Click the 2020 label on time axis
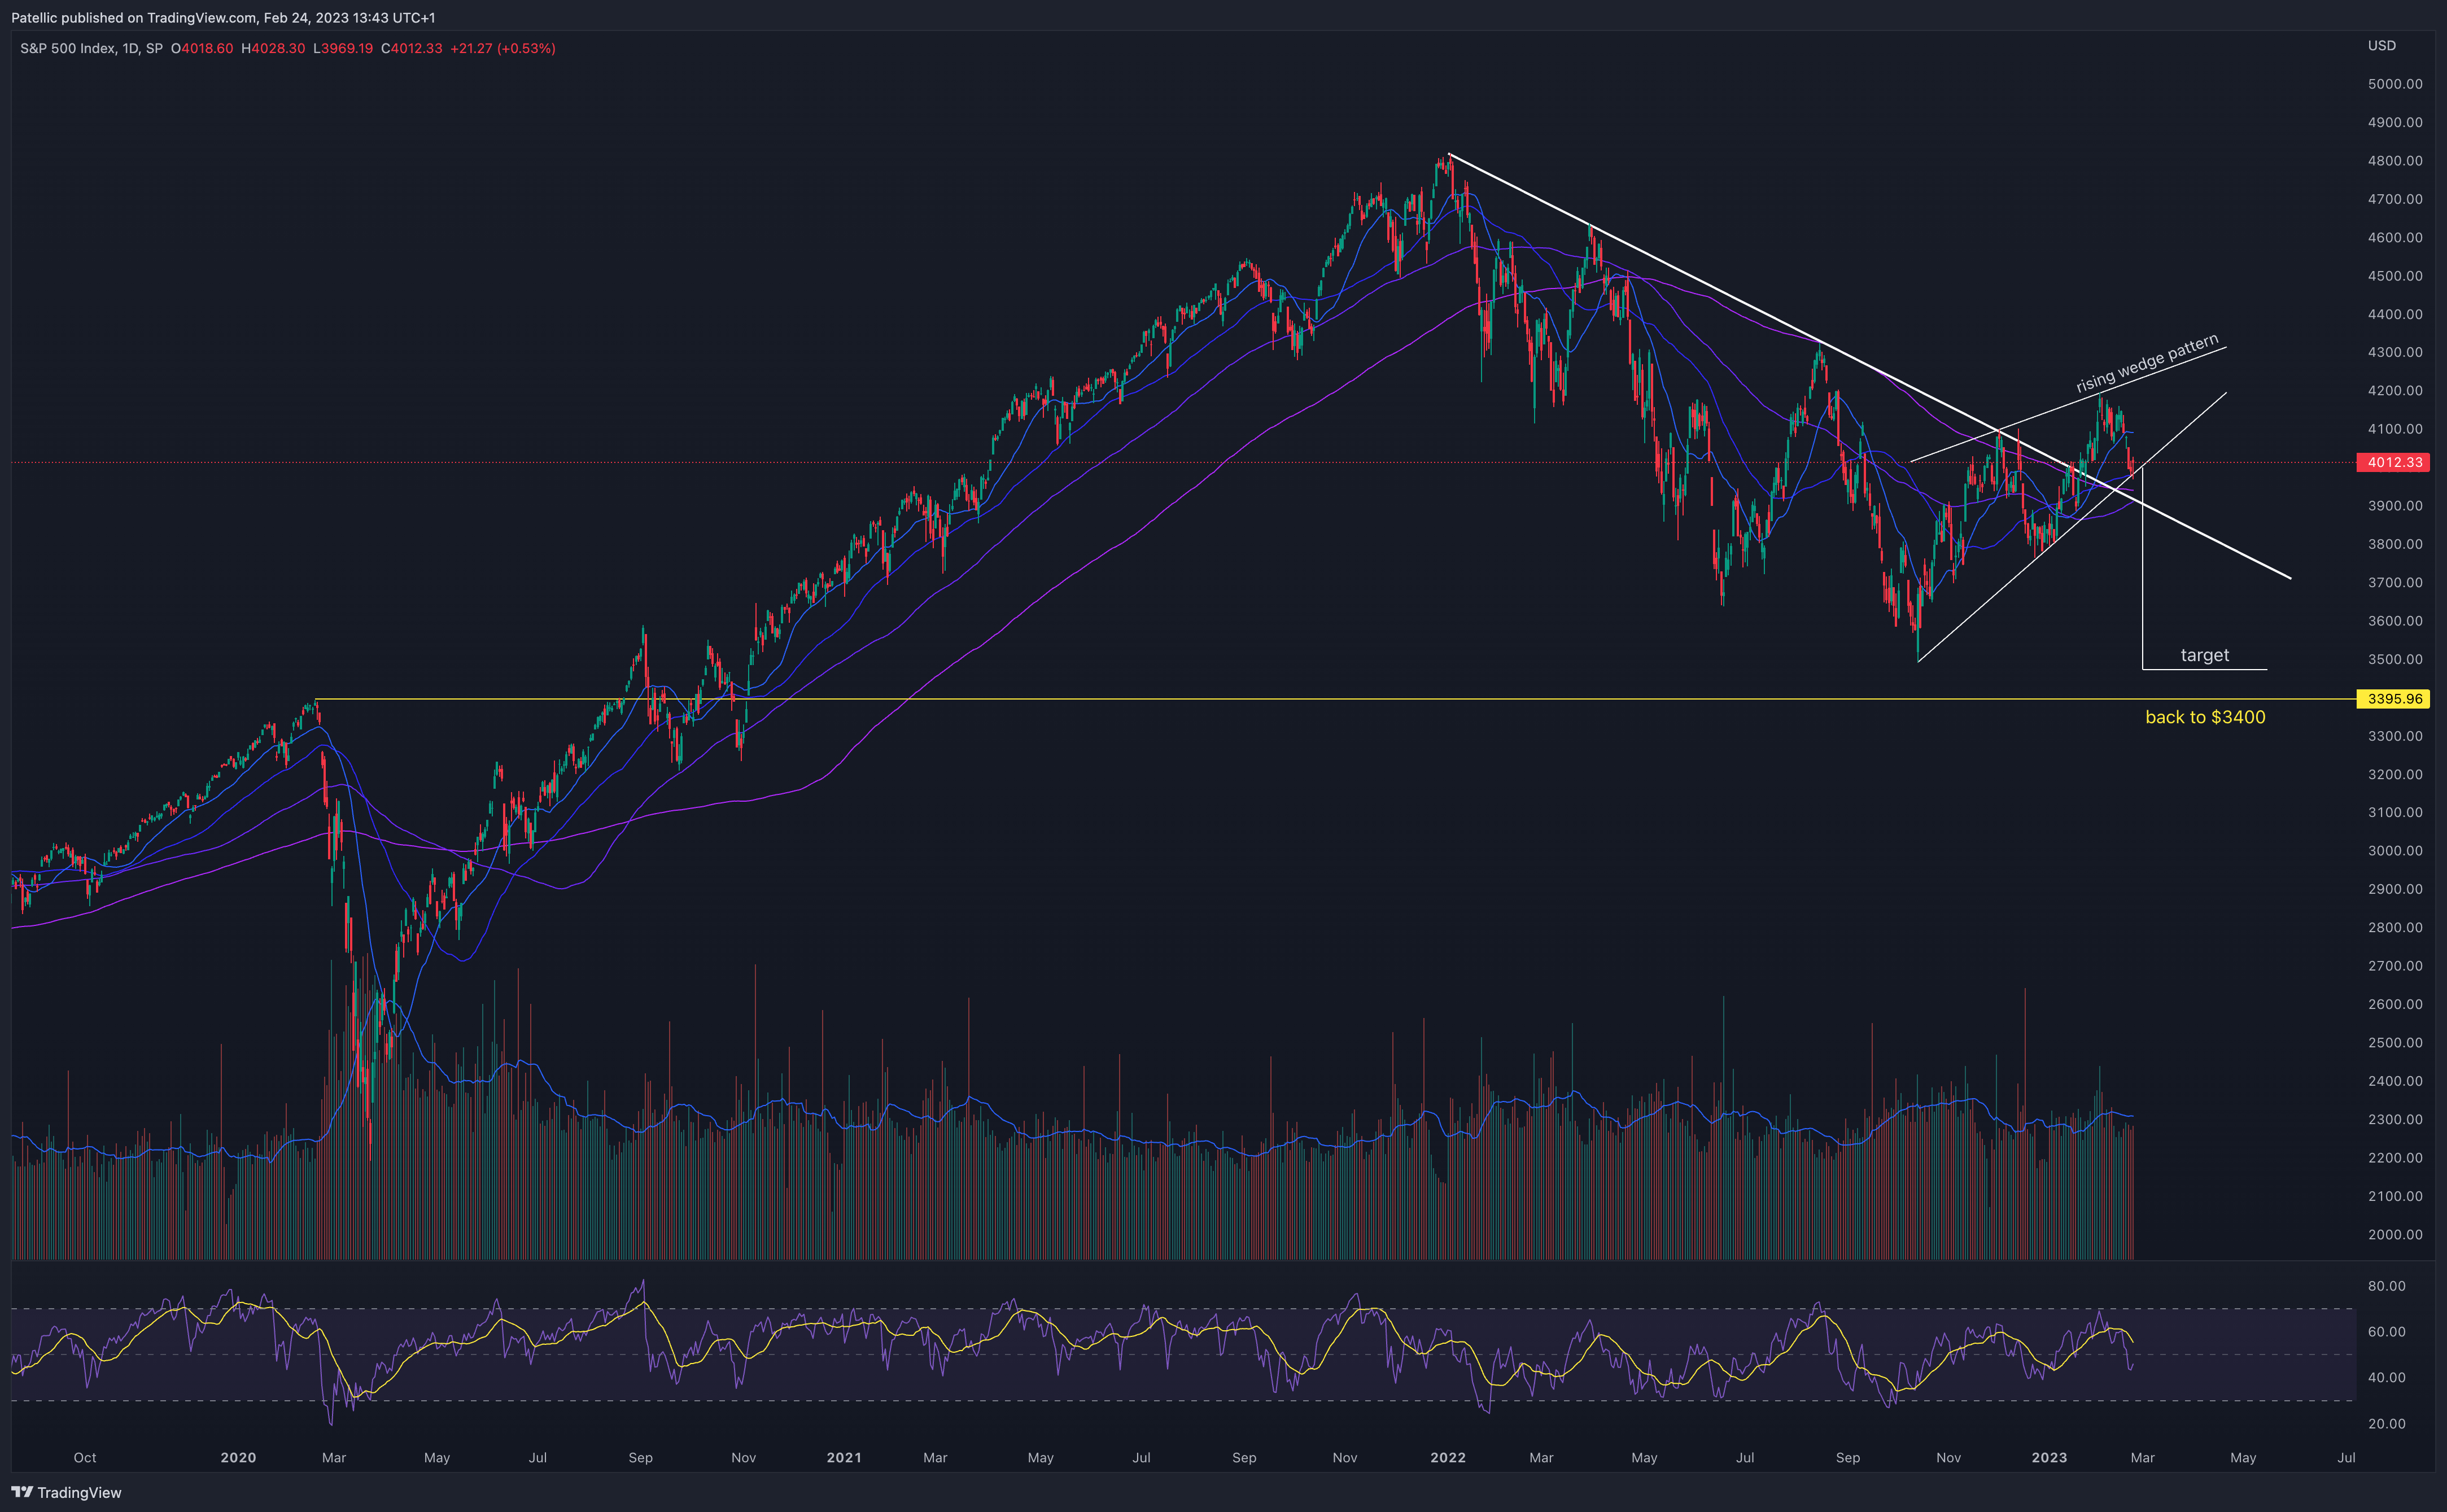 click(238, 1457)
